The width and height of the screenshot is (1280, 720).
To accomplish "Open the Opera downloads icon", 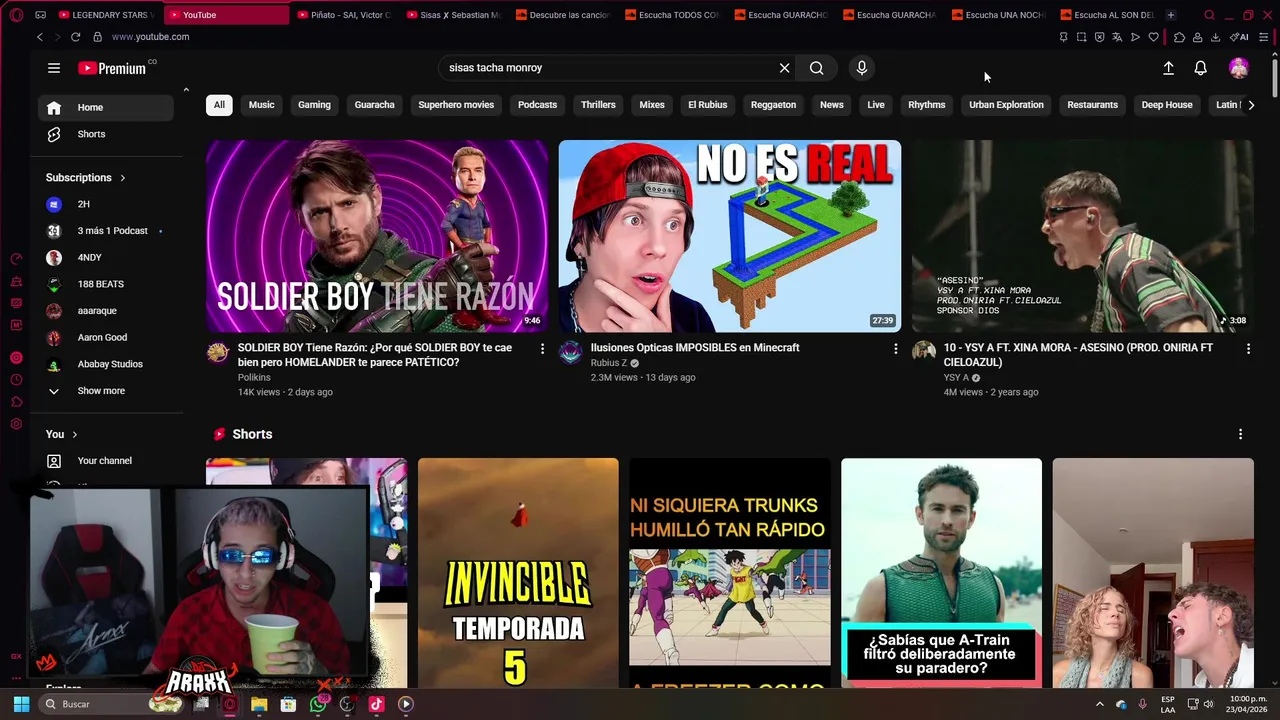I will (1215, 37).
